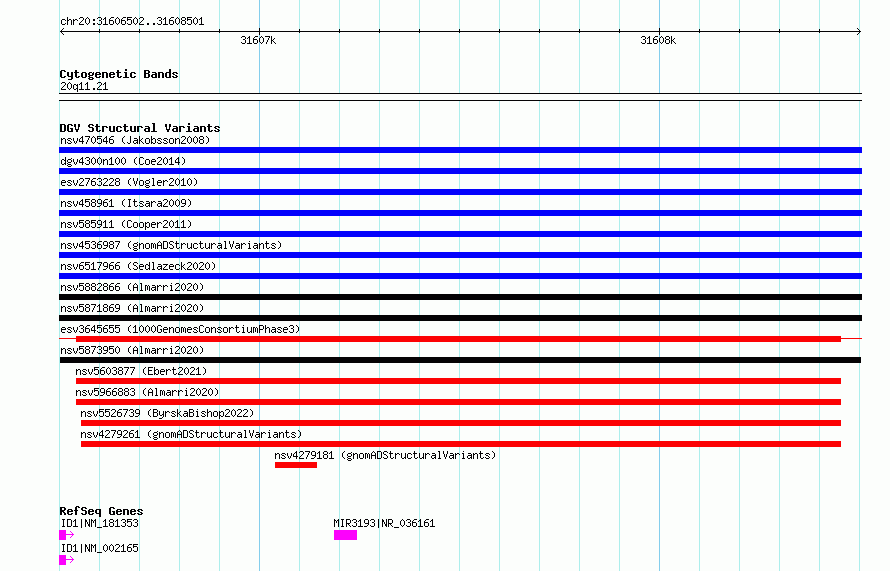Click the left arrow of the ruler
The height and width of the screenshot is (571, 890).
coord(62,32)
